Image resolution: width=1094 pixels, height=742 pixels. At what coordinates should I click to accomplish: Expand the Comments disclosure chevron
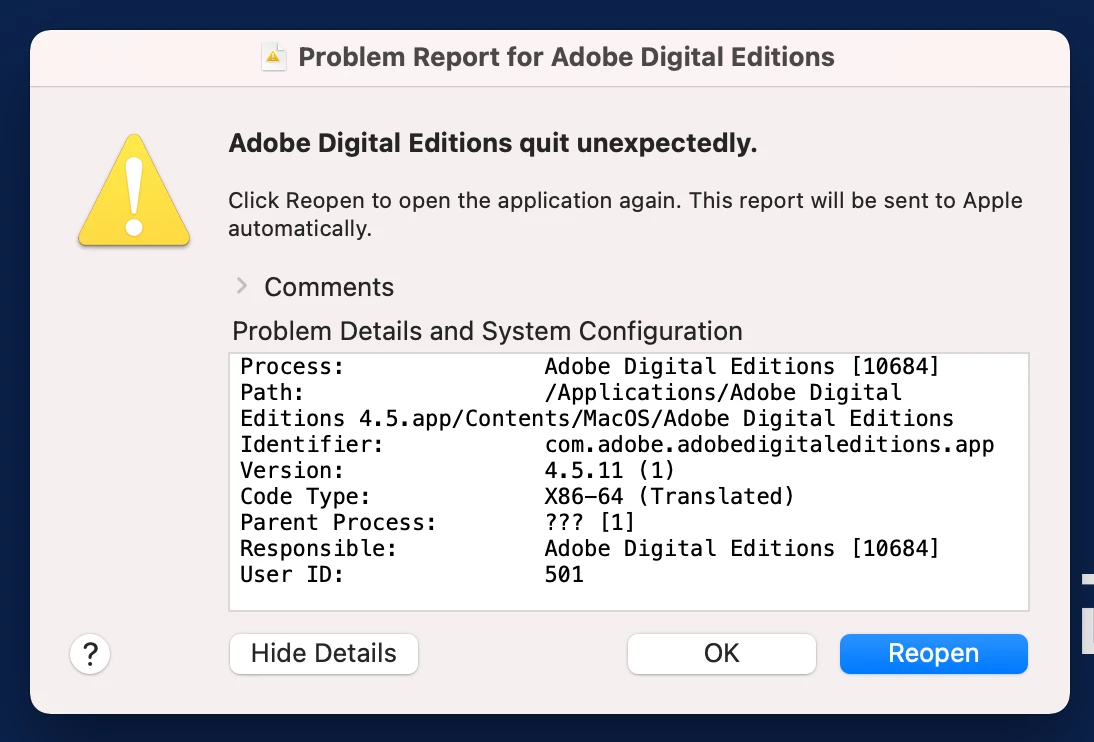[x=241, y=285]
